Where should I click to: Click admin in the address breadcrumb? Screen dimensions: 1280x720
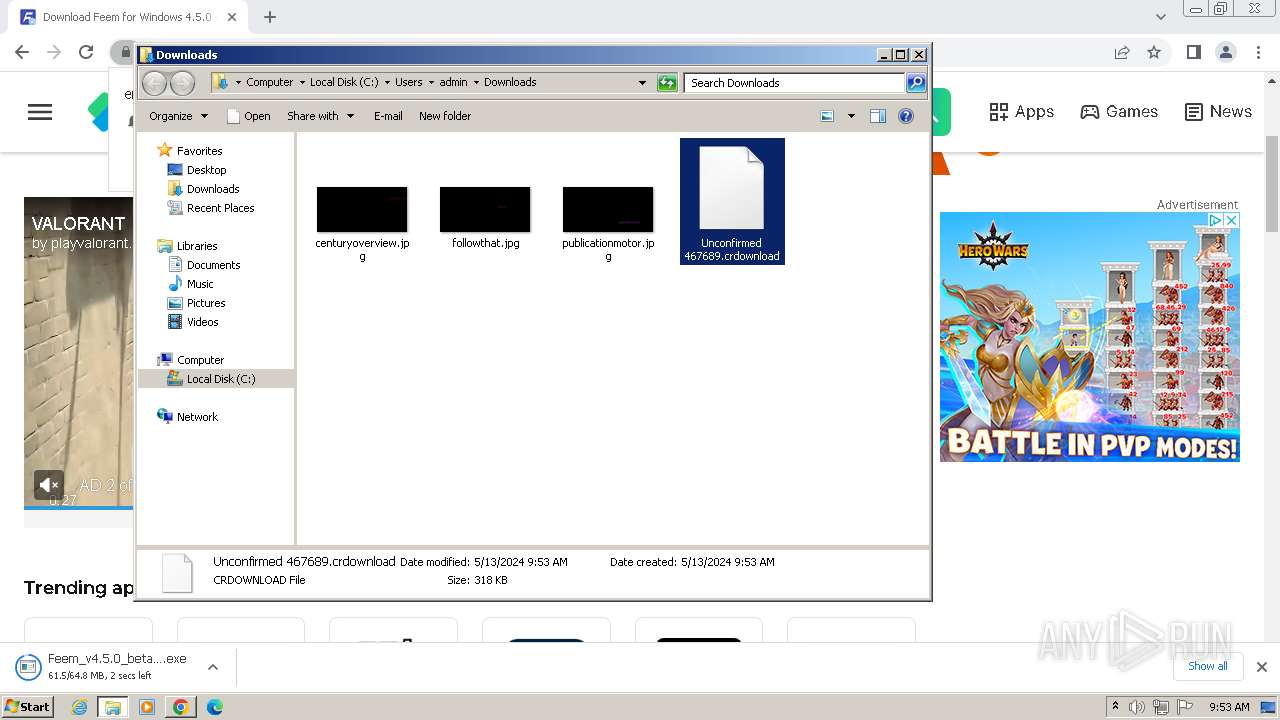[x=453, y=82]
